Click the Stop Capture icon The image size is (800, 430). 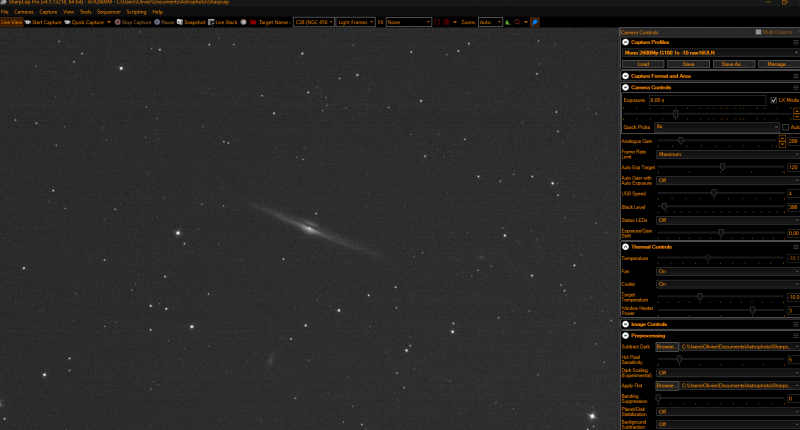tap(117, 22)
